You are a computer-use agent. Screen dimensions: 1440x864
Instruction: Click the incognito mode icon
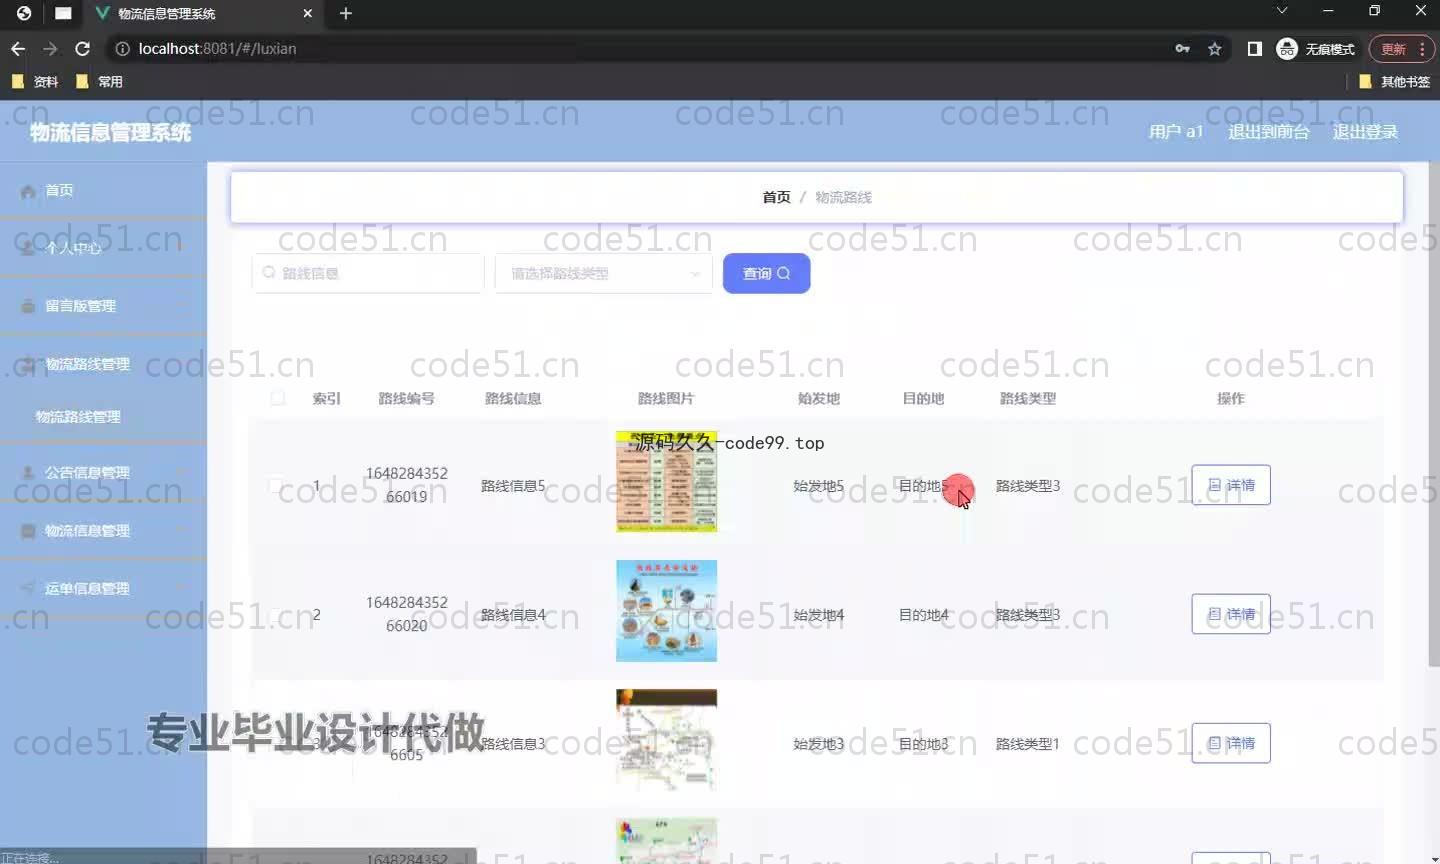[x=1287, y=48]
